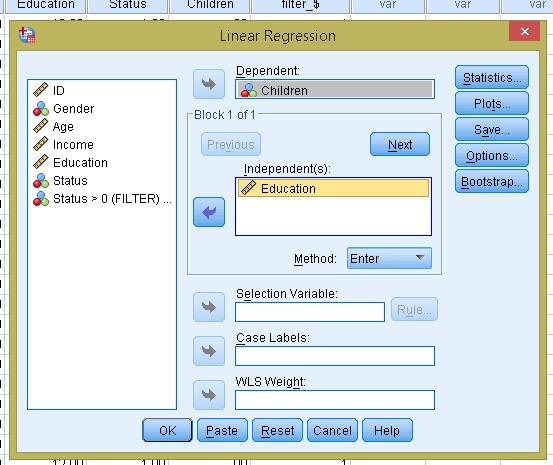
Task: Select the Status variable in the list
Action: coord(102,181)
